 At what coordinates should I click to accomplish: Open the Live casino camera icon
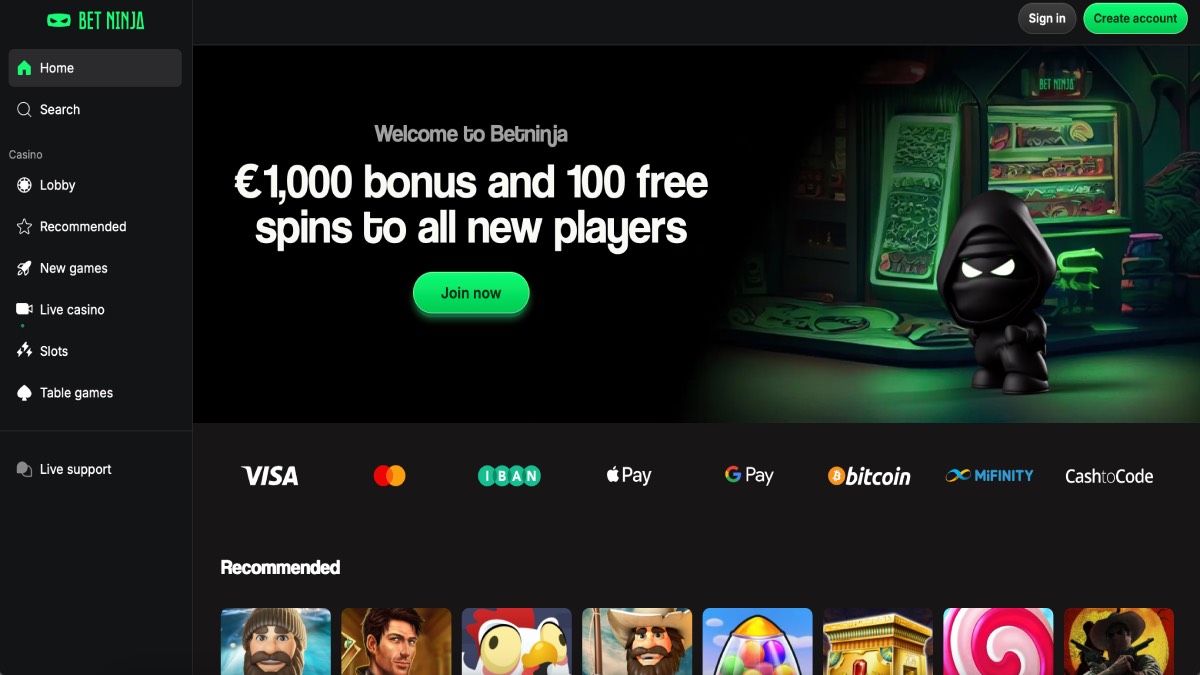pos(24,310)
